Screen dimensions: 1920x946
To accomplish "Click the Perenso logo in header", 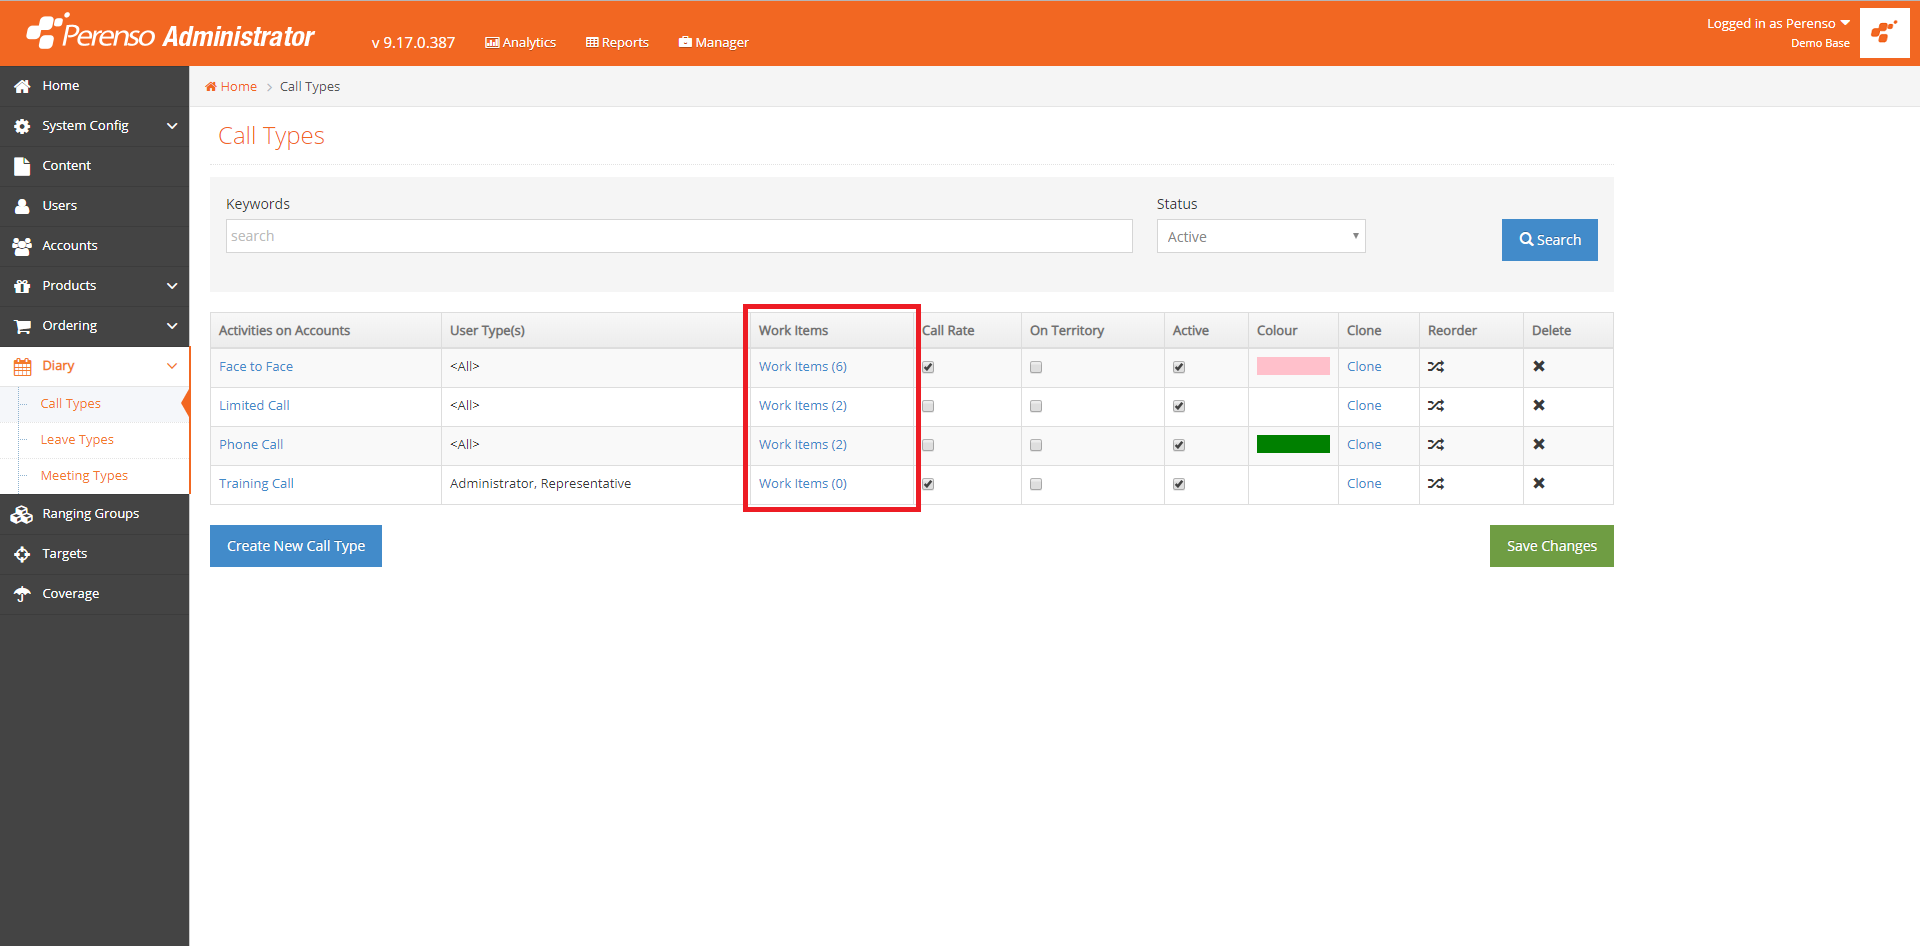I will (x=170, y=33).
